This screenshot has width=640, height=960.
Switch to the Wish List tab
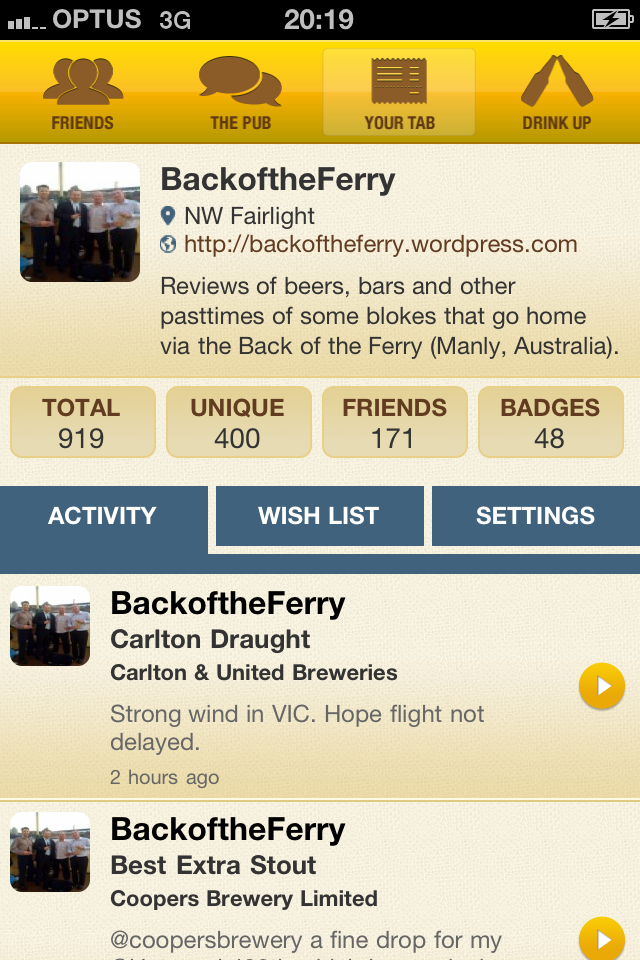(x=319, y=516)
